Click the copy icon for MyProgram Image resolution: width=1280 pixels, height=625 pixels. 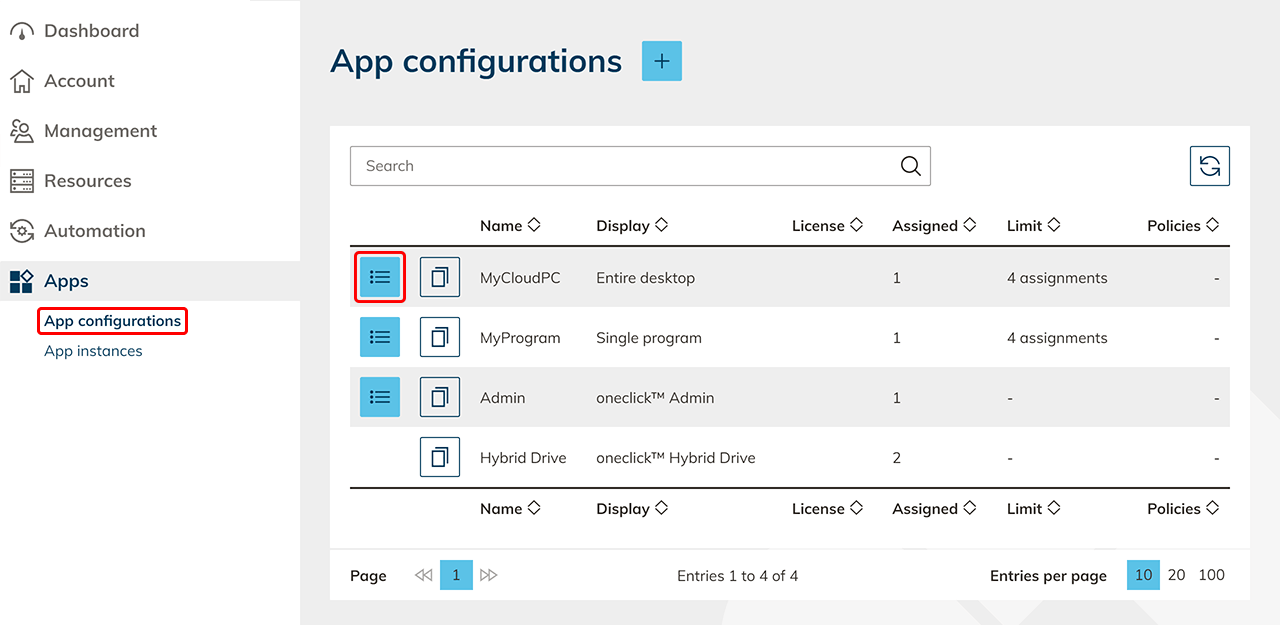440,337
